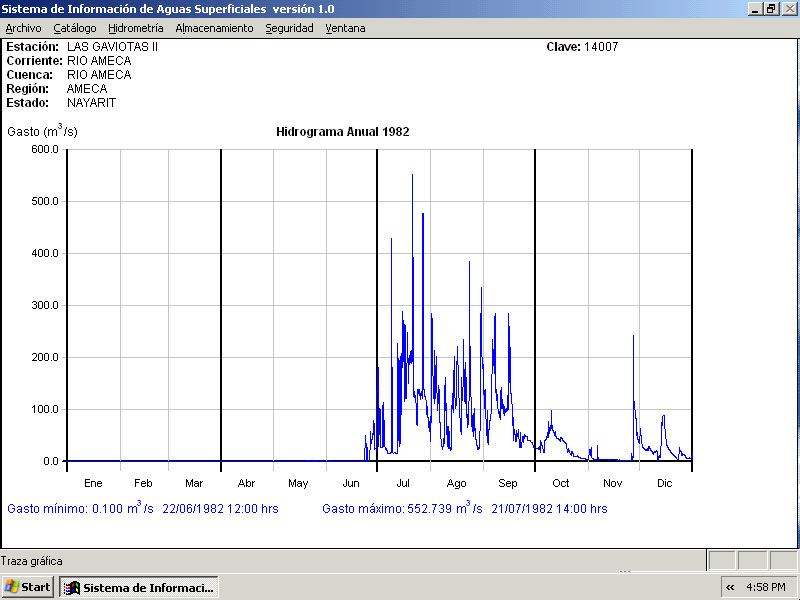Activate the Sistema de Informaci... taskbar button
Image resolution: width=800 pixels, height=600 pixels.
click(139, 587)
